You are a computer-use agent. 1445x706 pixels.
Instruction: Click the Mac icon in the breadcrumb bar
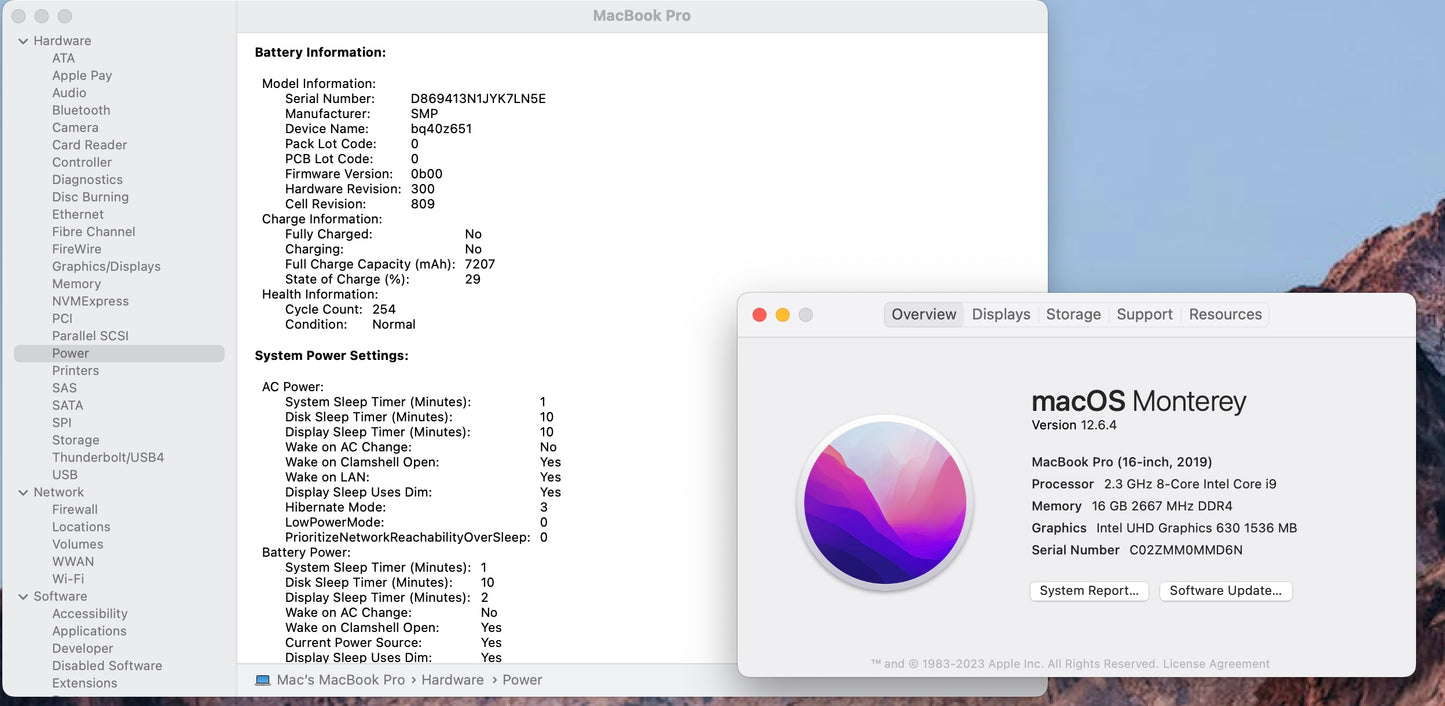pos(262,679)
